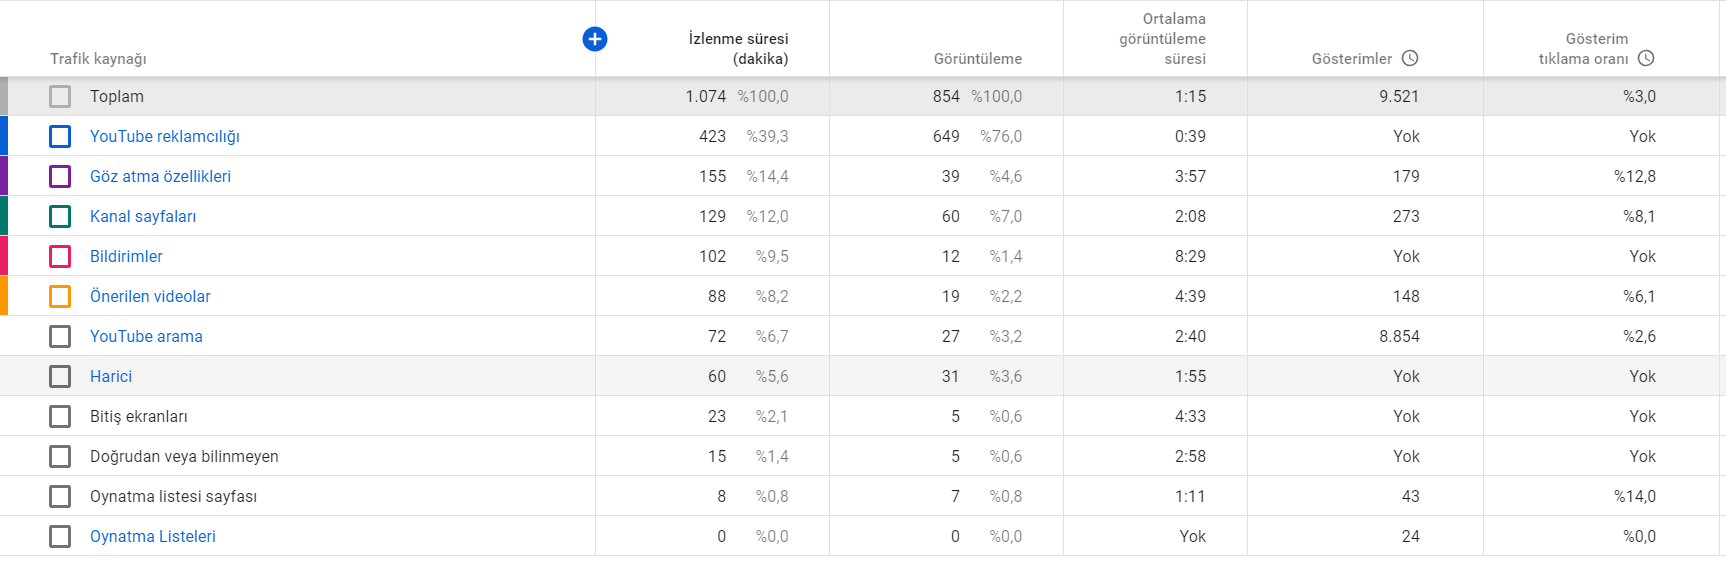The height and width of the screenshot is (568, 1726).
Task: Toggle the Önerilen videolar orange checkbox
Action: click(x=60, y=296)
